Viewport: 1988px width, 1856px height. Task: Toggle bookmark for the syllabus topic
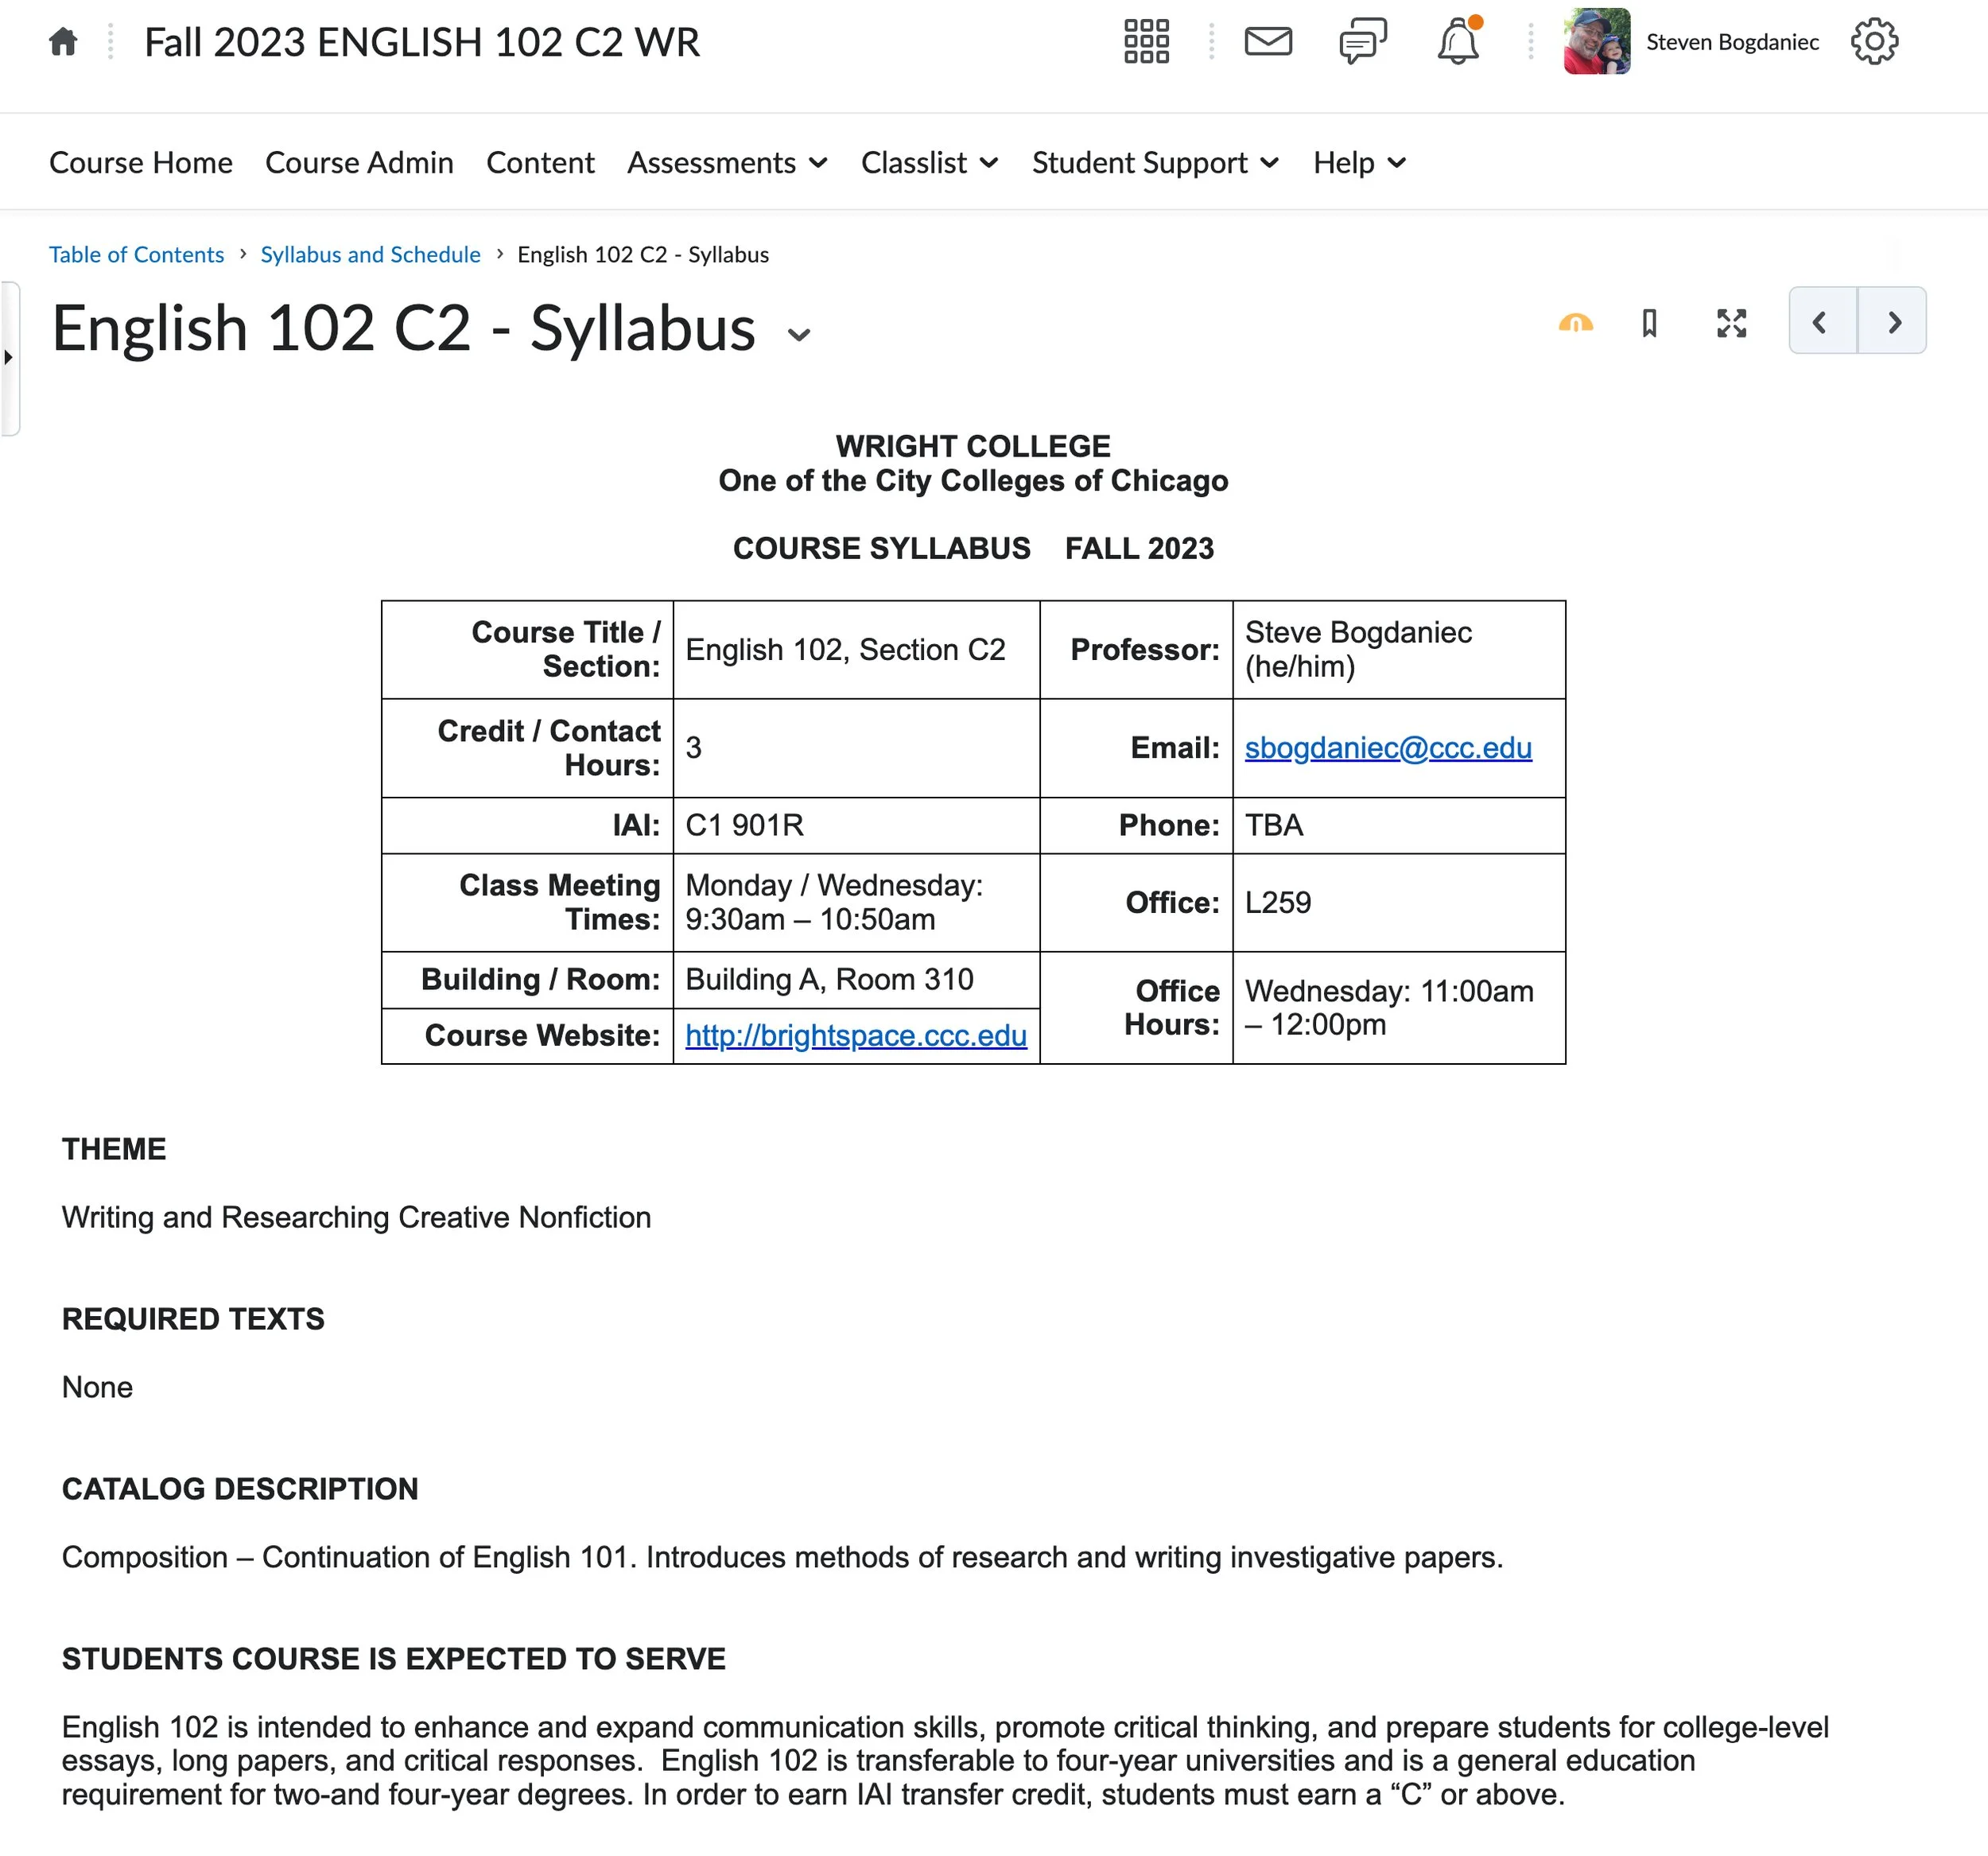[1649, 323]
